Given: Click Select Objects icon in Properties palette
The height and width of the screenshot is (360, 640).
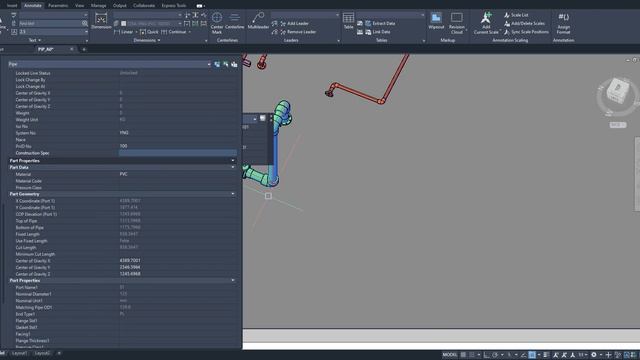Looking at the screenshot, I should (x=226, y=64).
